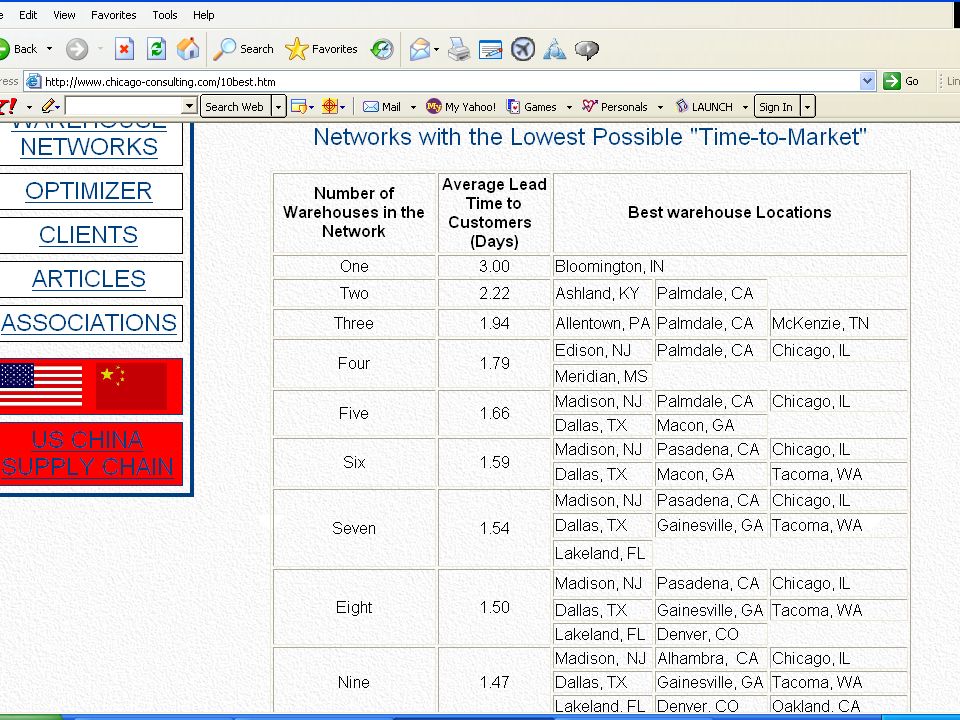The width and height of the screenshot is (960, 720).
Task: Open the ARTICLES sidebar link
Action: pyautogui.click(x=89, y=279)
